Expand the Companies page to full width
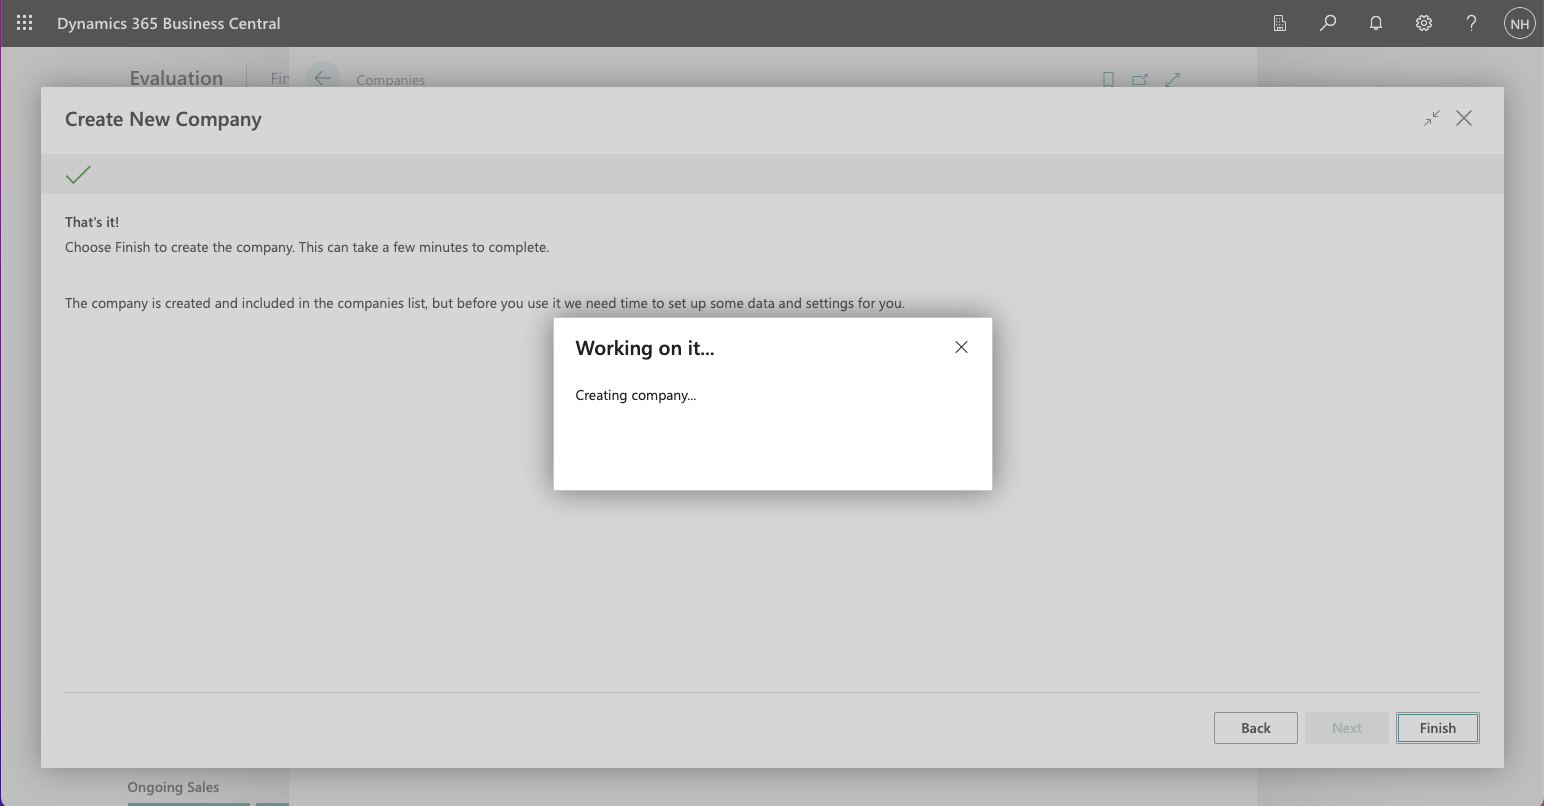1544x806 pixels. tap(1173, 79)
